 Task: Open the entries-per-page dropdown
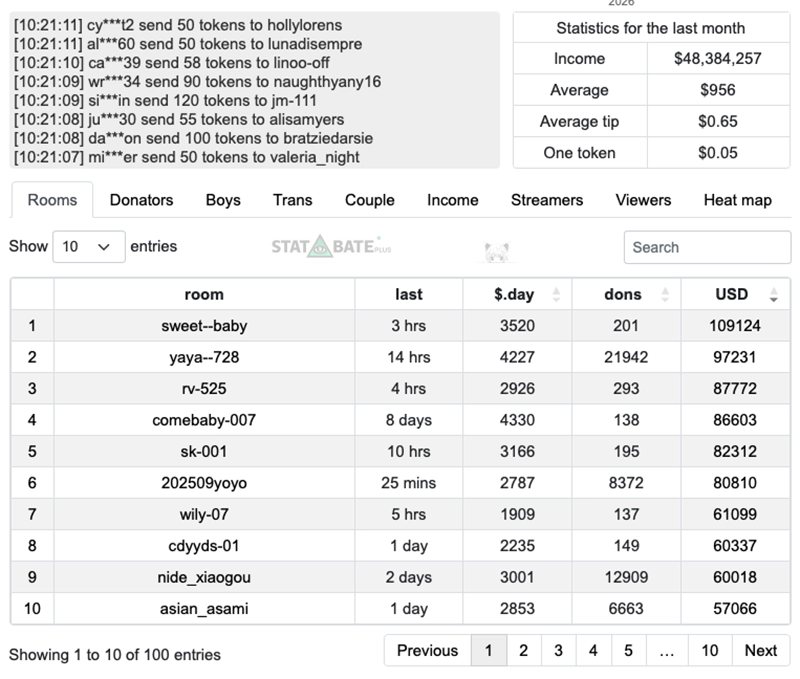tap(88, 246)
